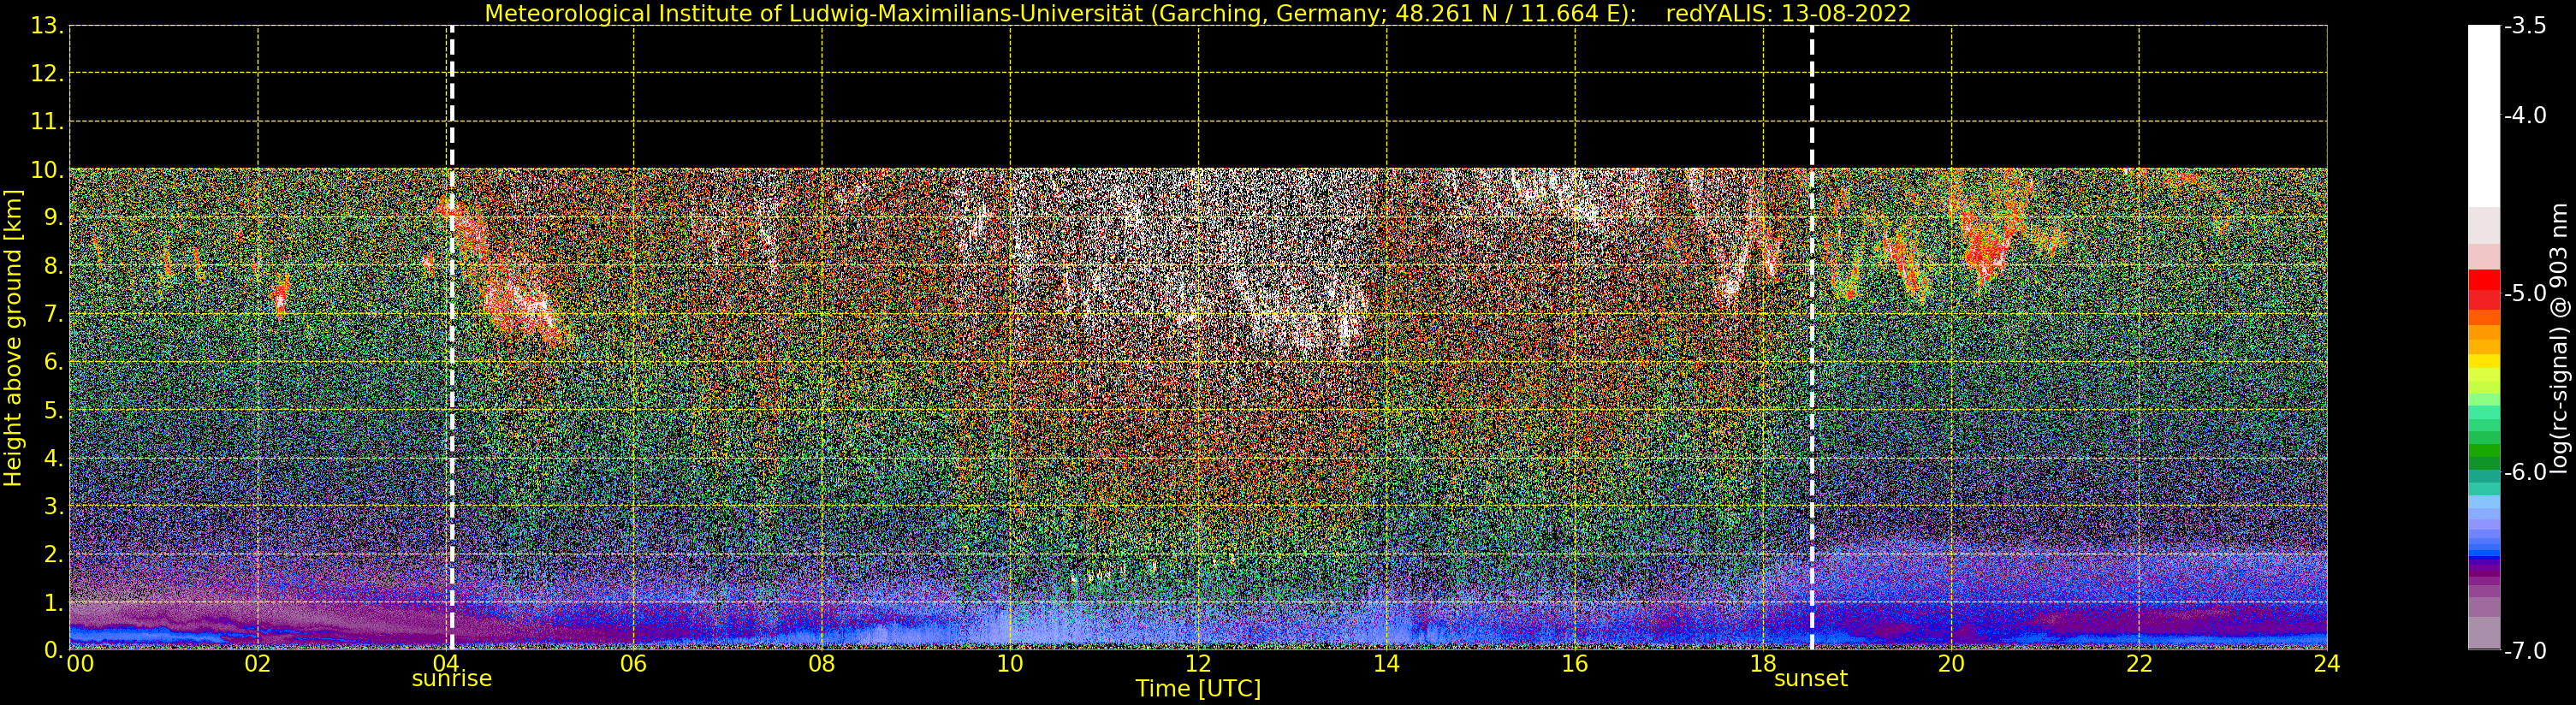This screenshot has width=2576, height=705.
Task: Click the '16' time axis tick label
Action: 1575,664
